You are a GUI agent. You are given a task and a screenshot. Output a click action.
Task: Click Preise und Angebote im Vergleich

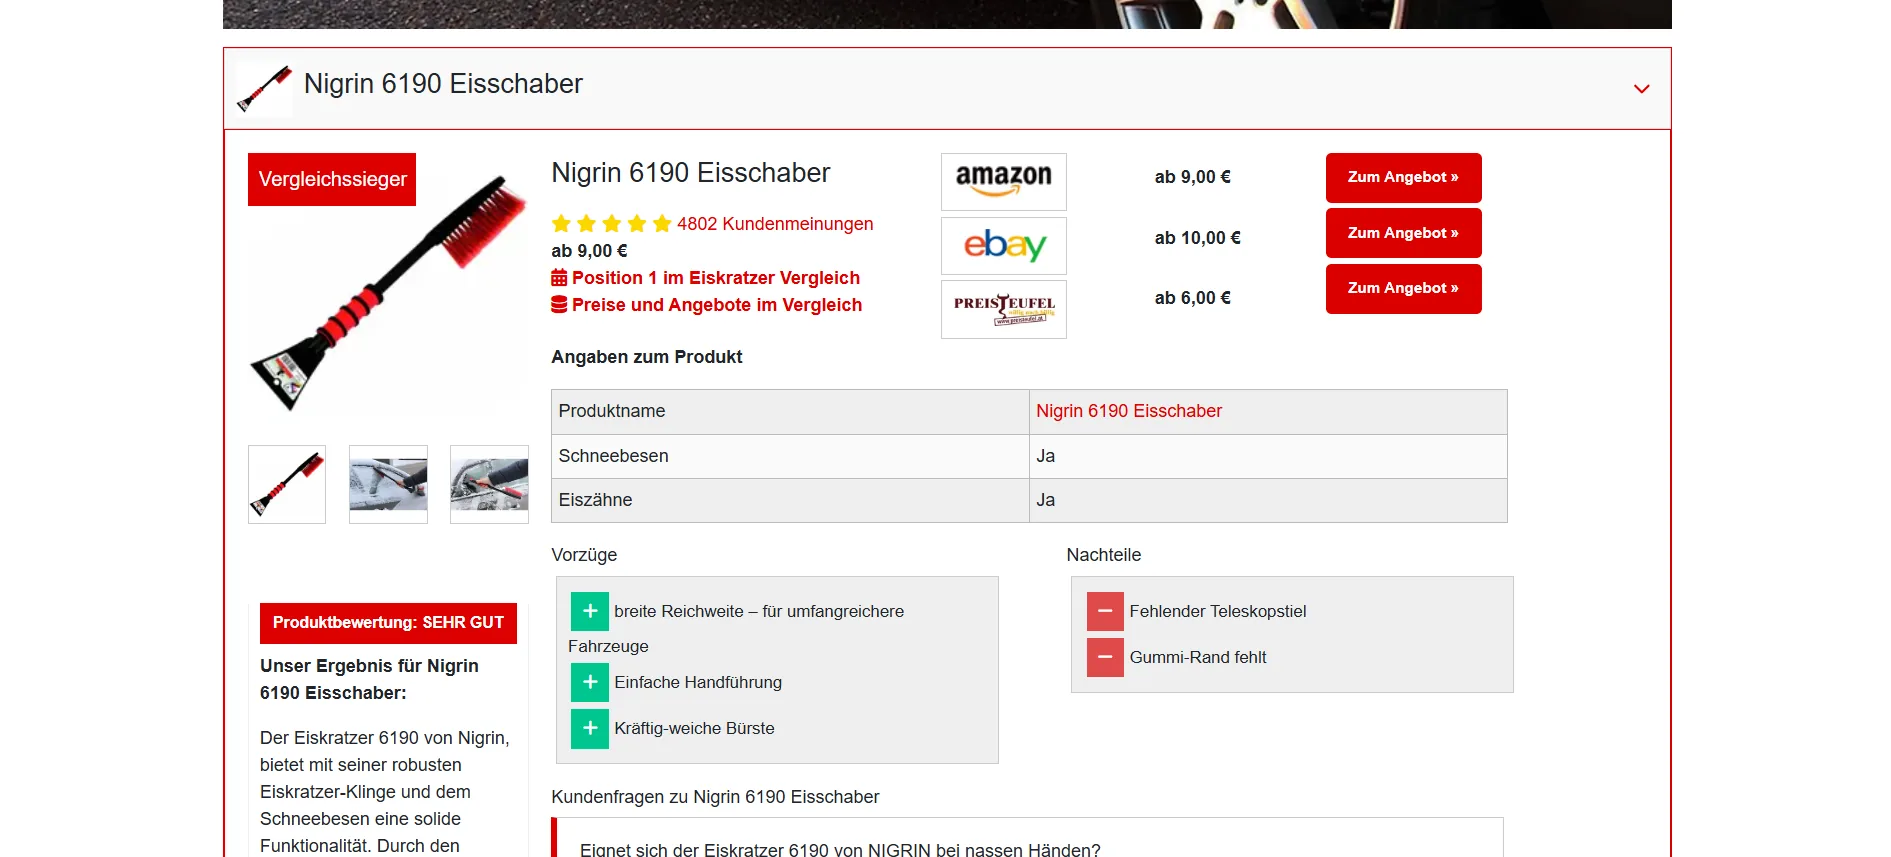(x=716, y=305)
